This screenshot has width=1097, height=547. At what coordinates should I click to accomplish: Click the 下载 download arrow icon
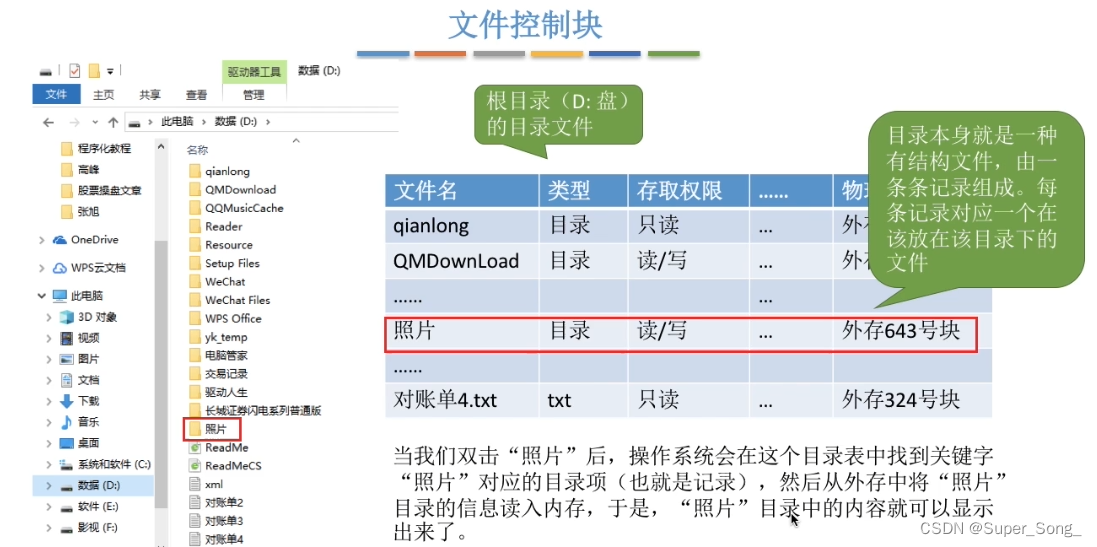click(x=66, y=402)
